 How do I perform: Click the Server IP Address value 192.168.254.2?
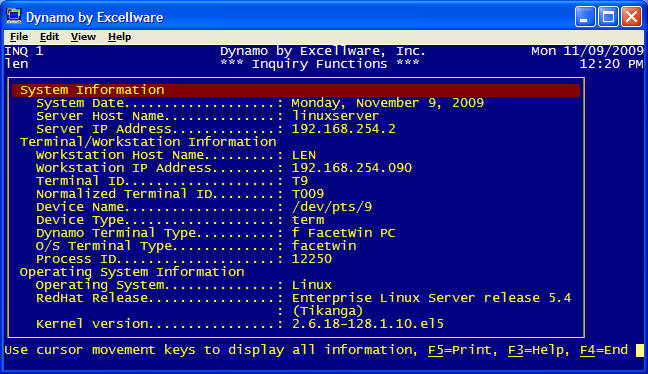343,129
